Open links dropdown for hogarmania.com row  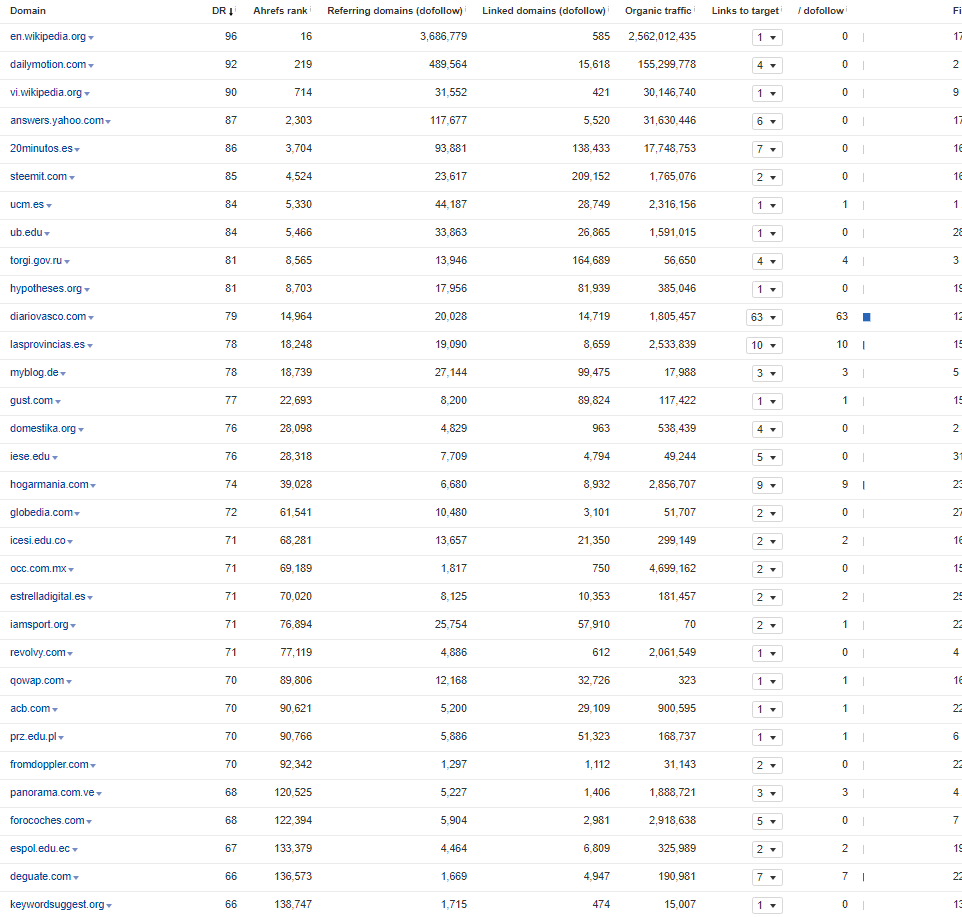(x=767, y=485)
